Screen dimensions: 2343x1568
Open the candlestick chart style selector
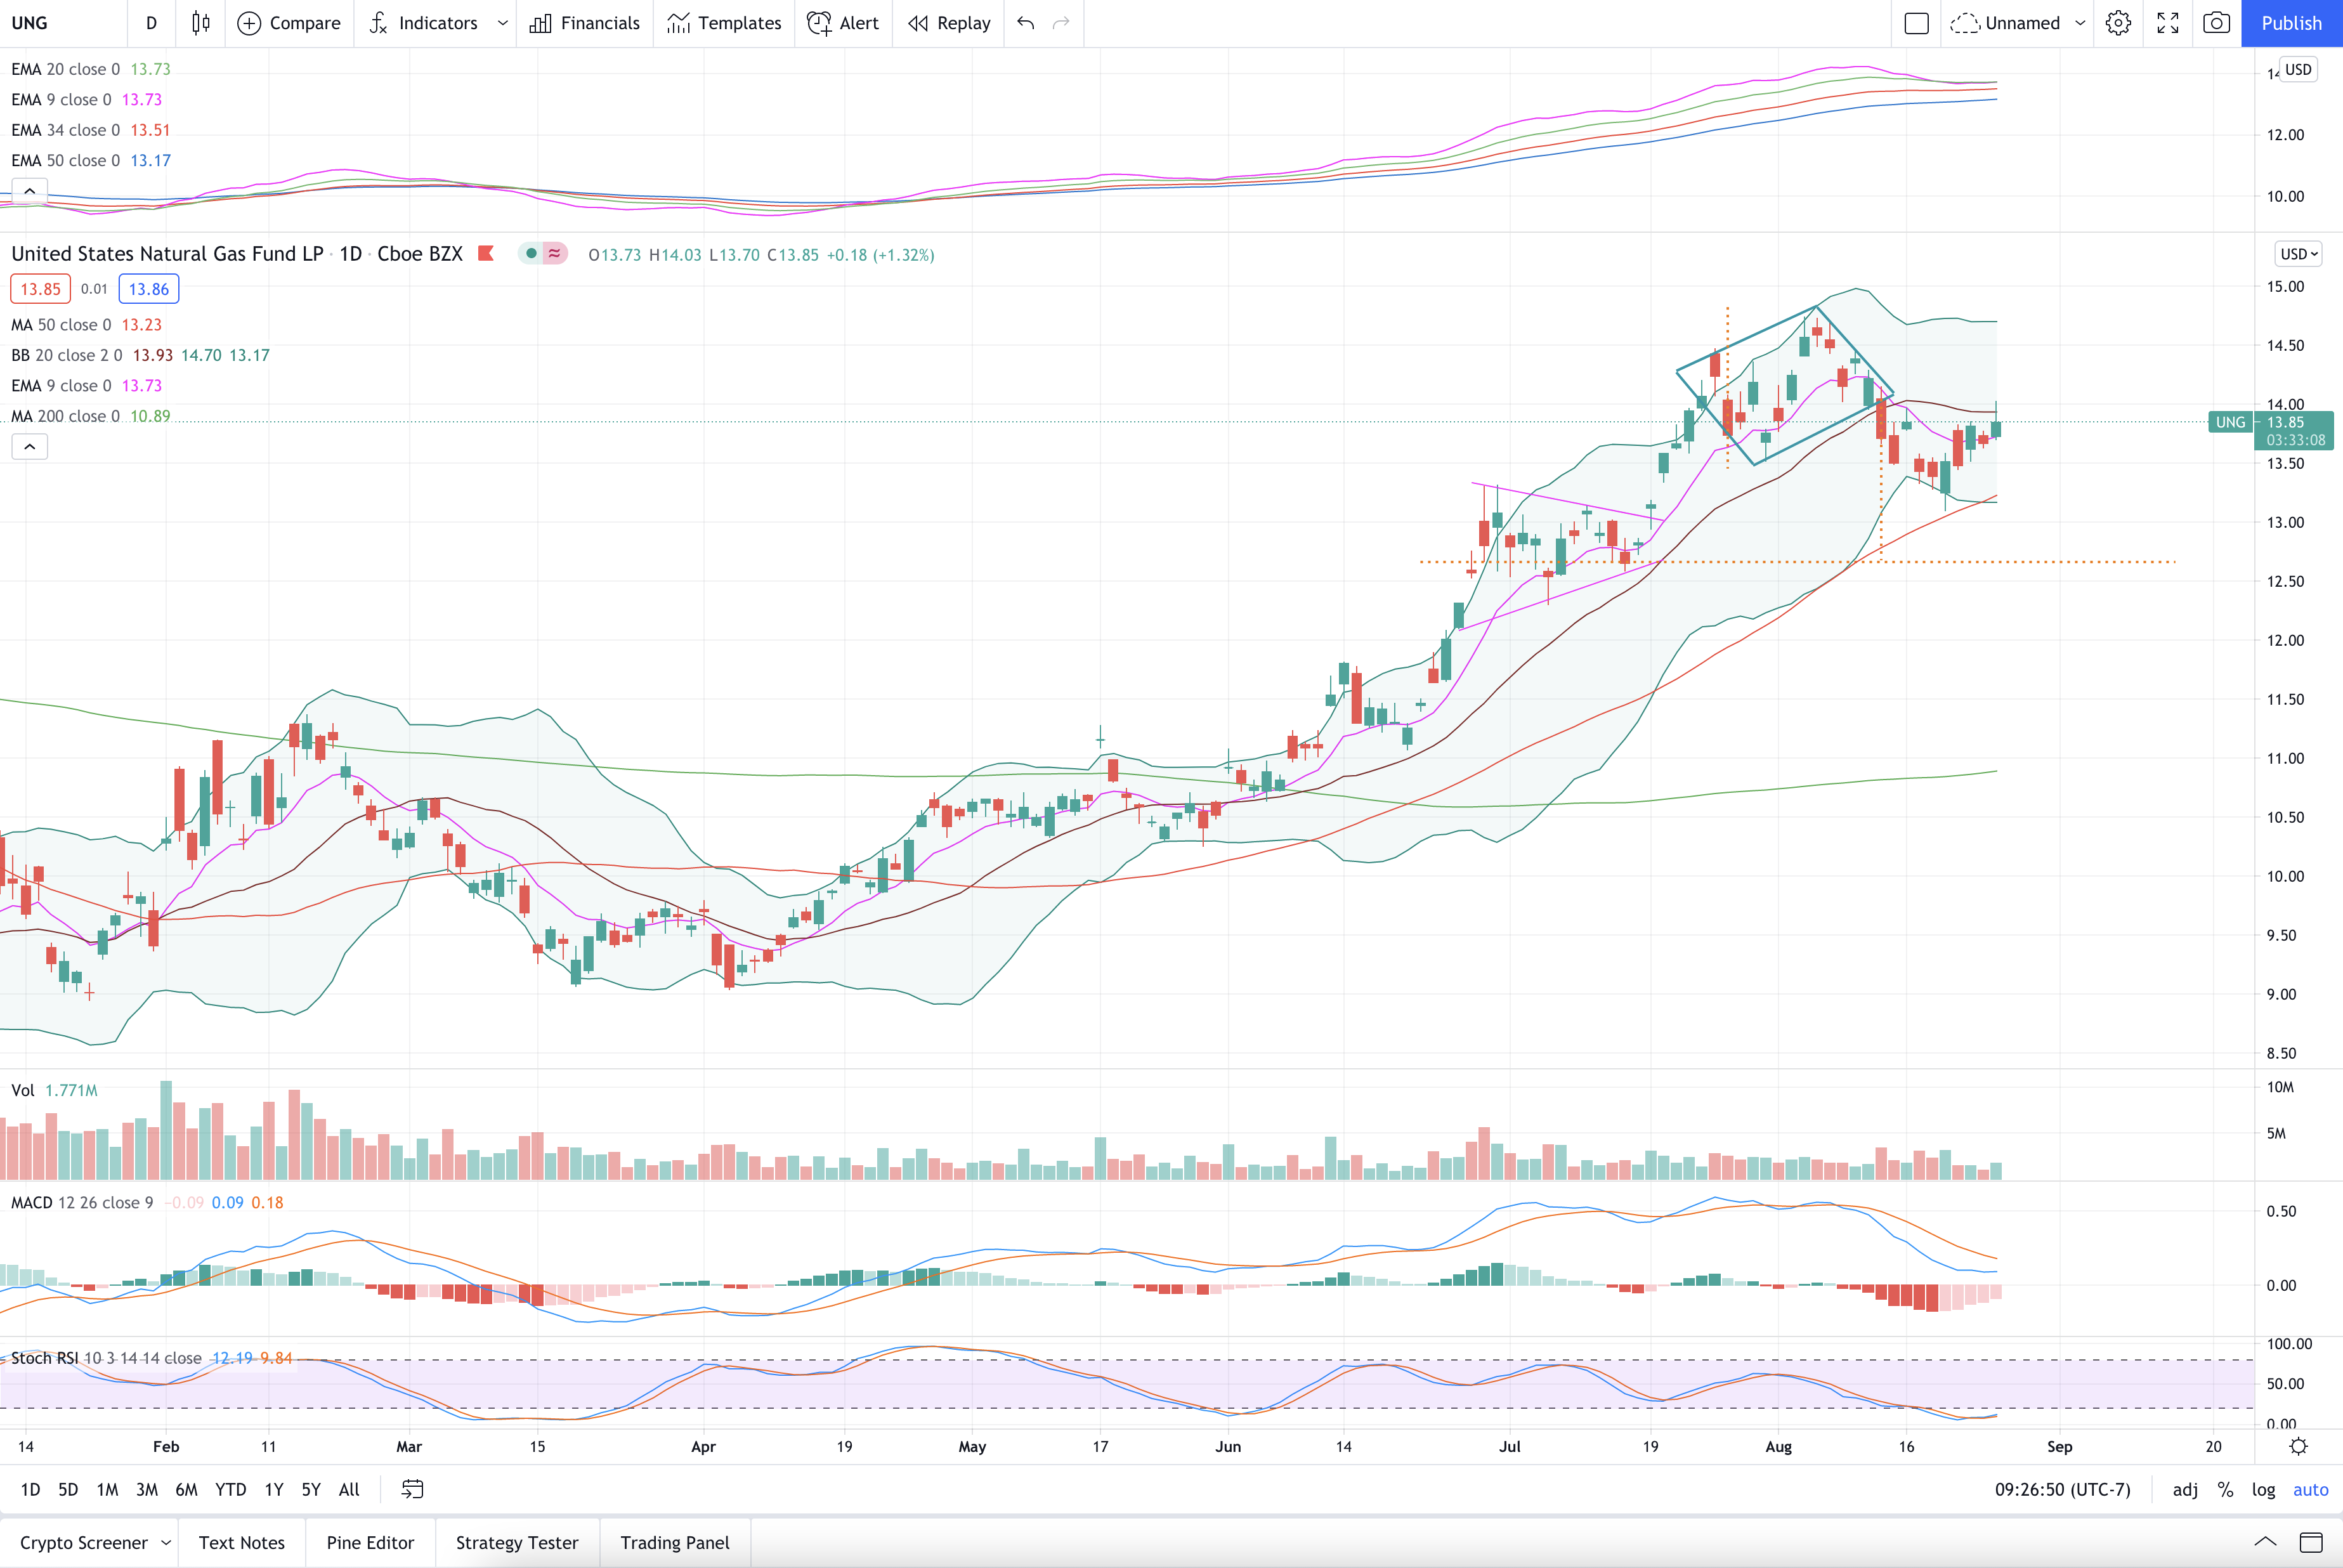click(x=201, y=23)
